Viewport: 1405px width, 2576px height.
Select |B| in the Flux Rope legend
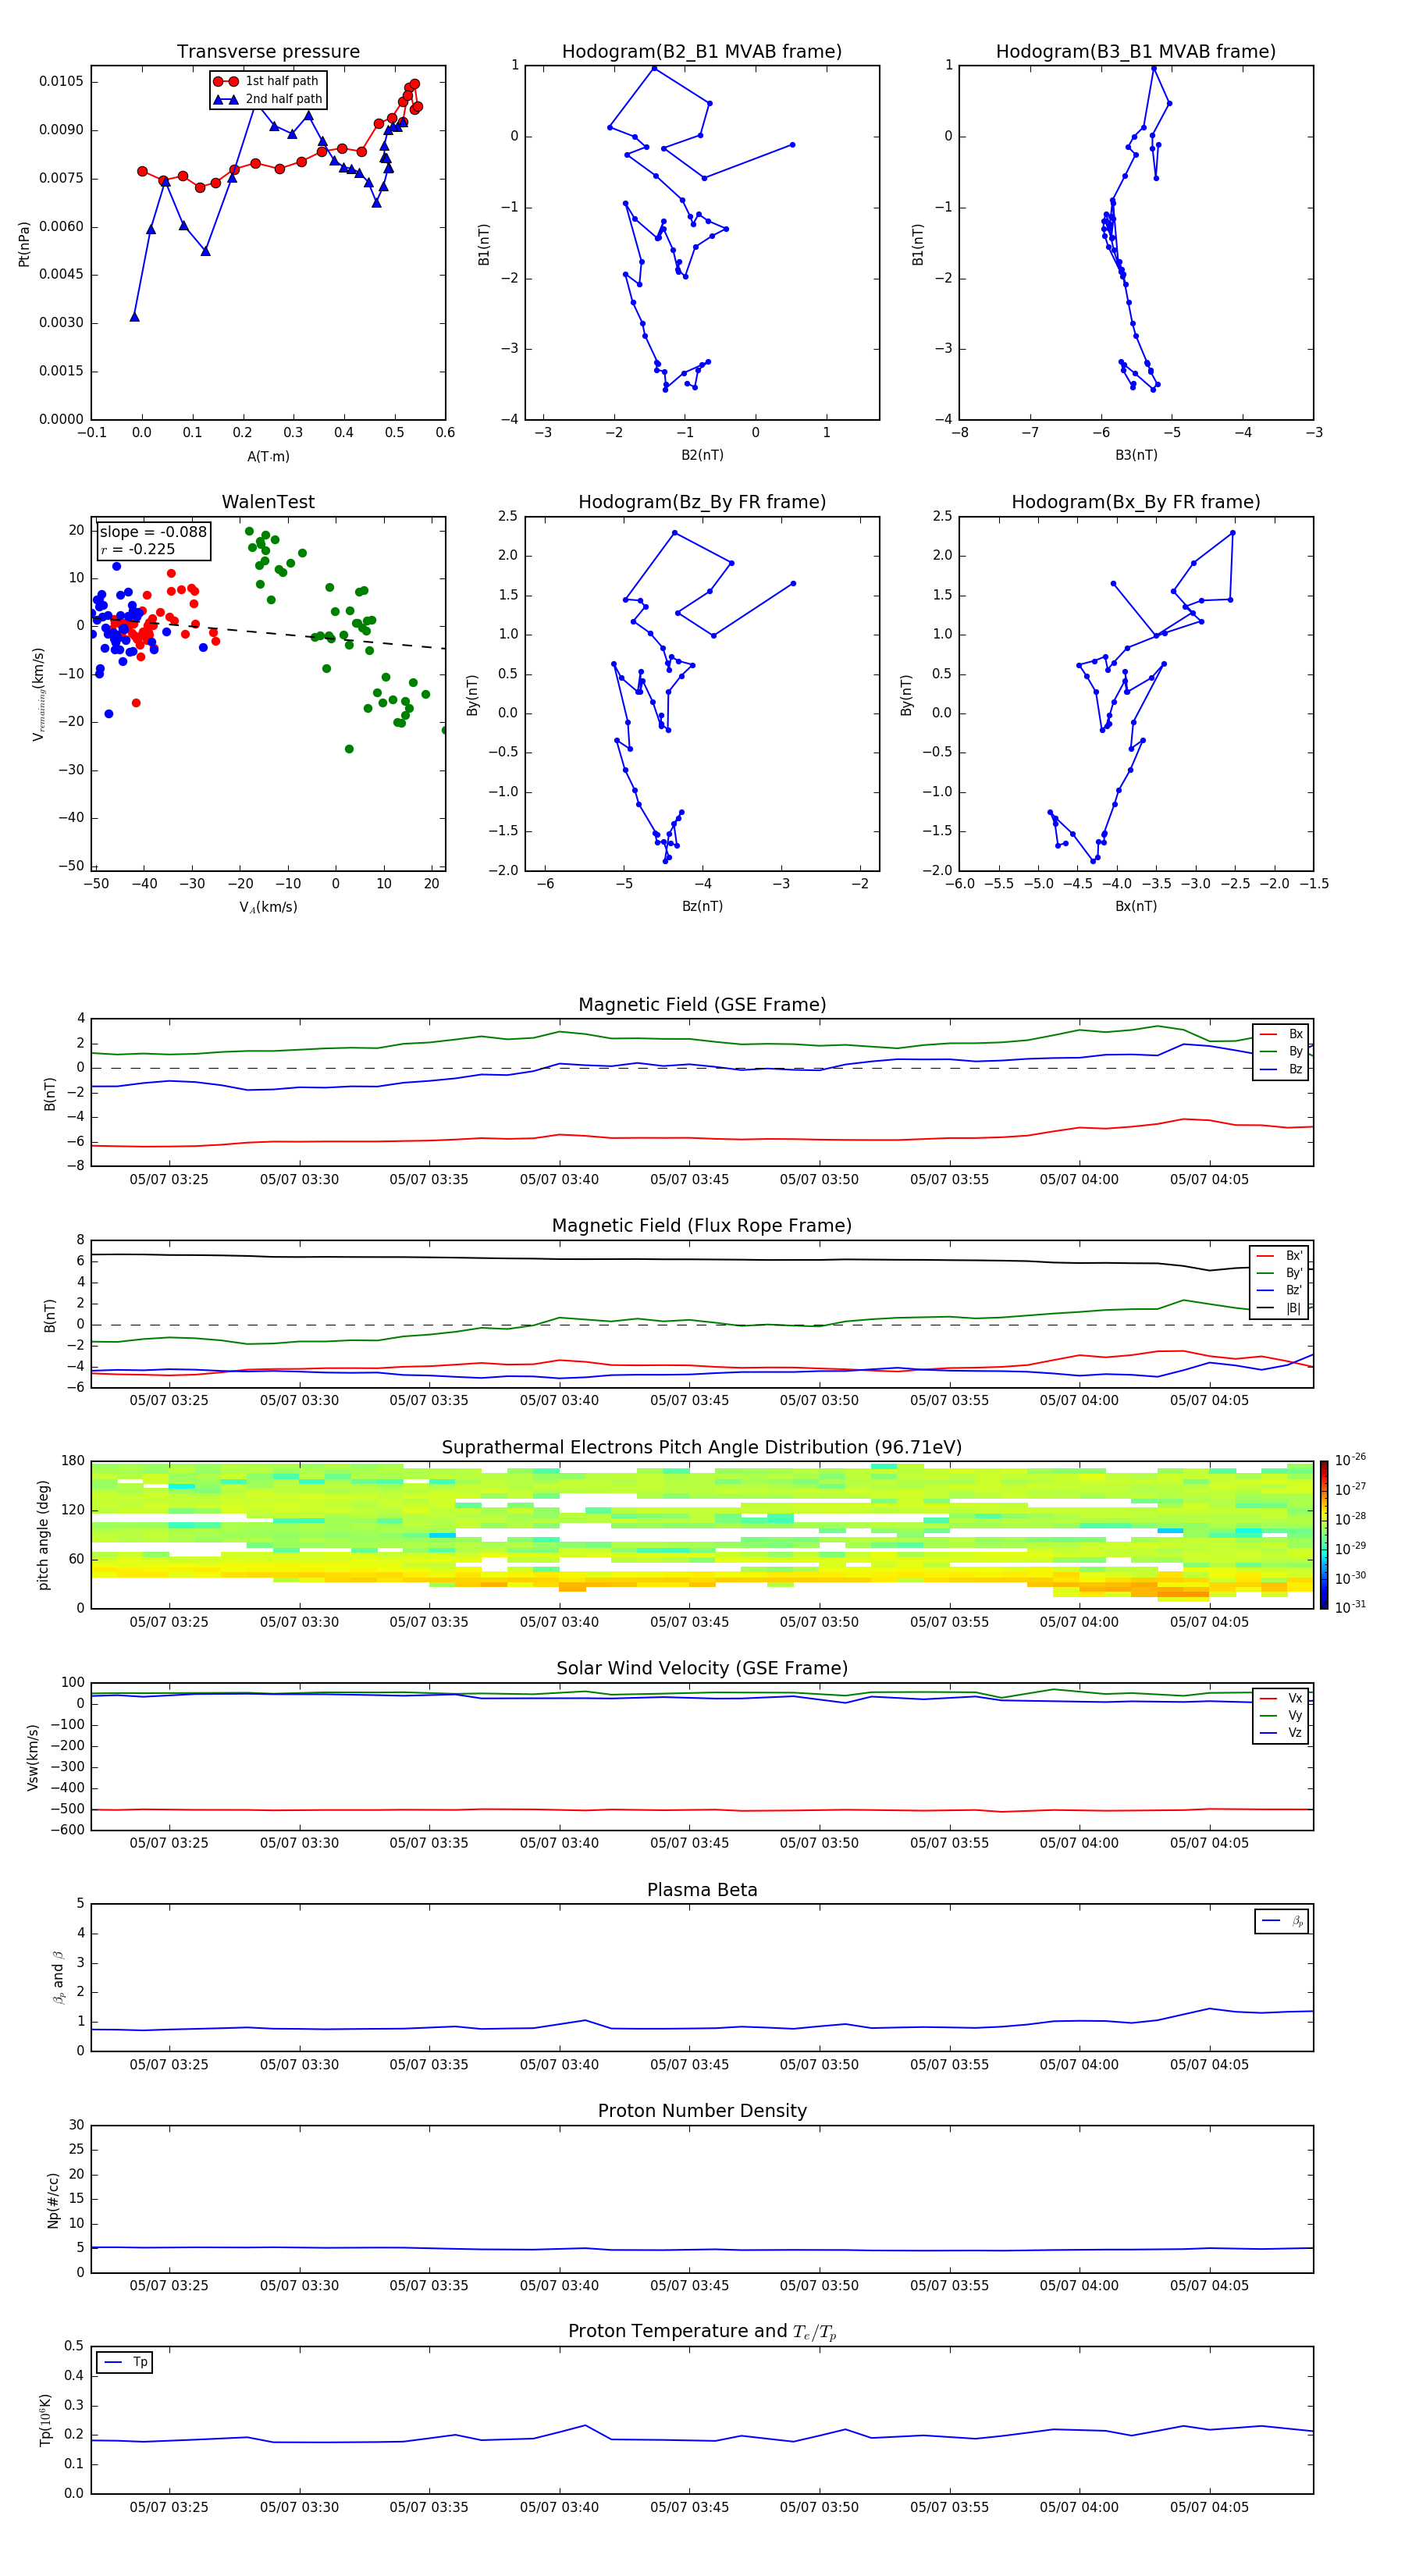coord(1281,1308)
